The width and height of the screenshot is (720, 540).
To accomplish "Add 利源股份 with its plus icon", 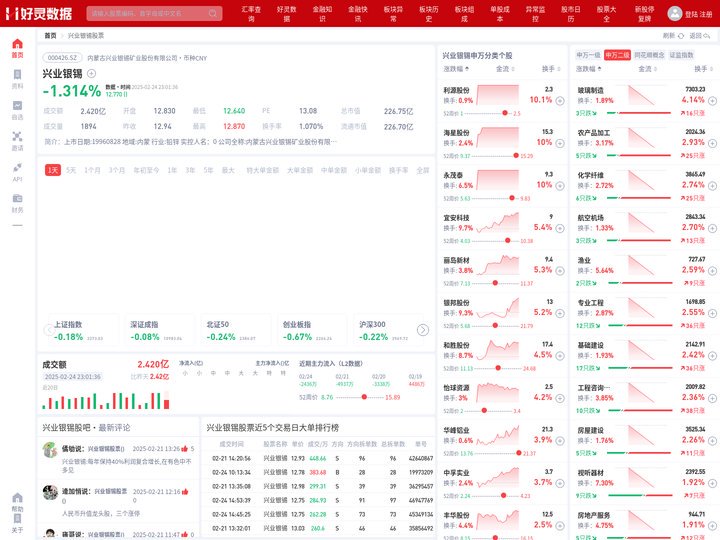I will (560, 101).
